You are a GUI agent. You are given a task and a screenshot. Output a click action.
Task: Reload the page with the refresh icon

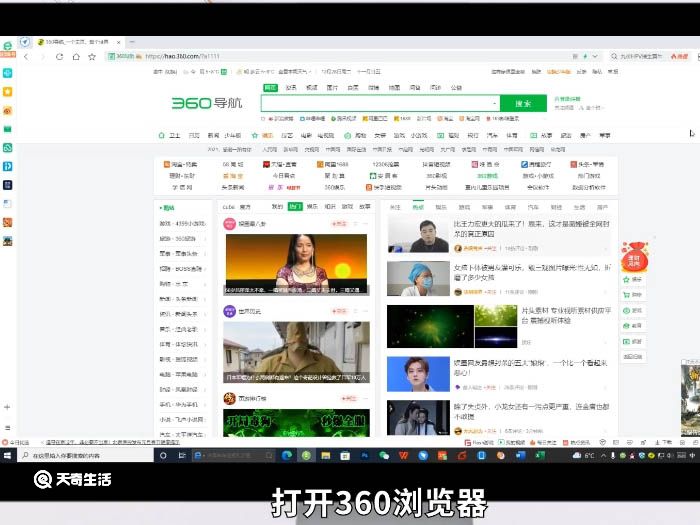click(59, 57)
